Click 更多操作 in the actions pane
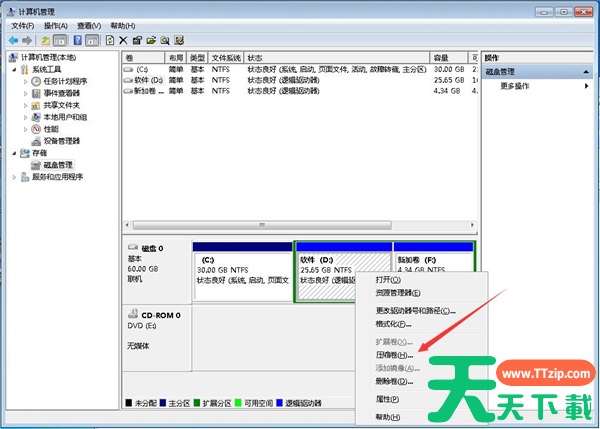 click(517, 87)
